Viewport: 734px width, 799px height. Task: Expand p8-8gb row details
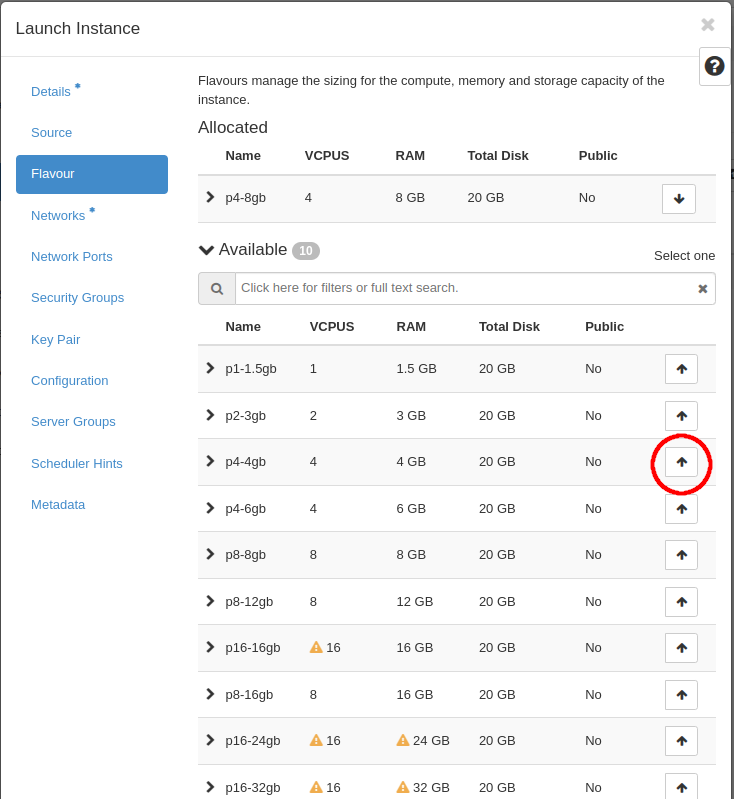[210, 554]
